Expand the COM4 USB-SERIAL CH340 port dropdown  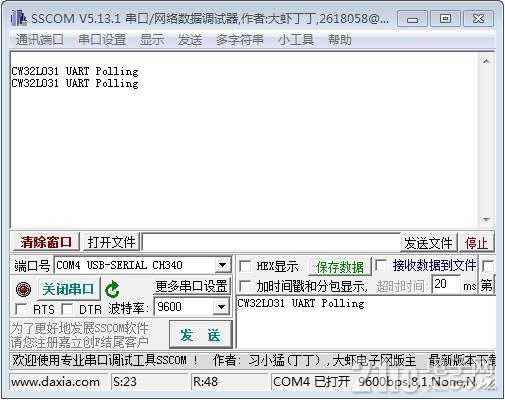[x=222, y=265]
